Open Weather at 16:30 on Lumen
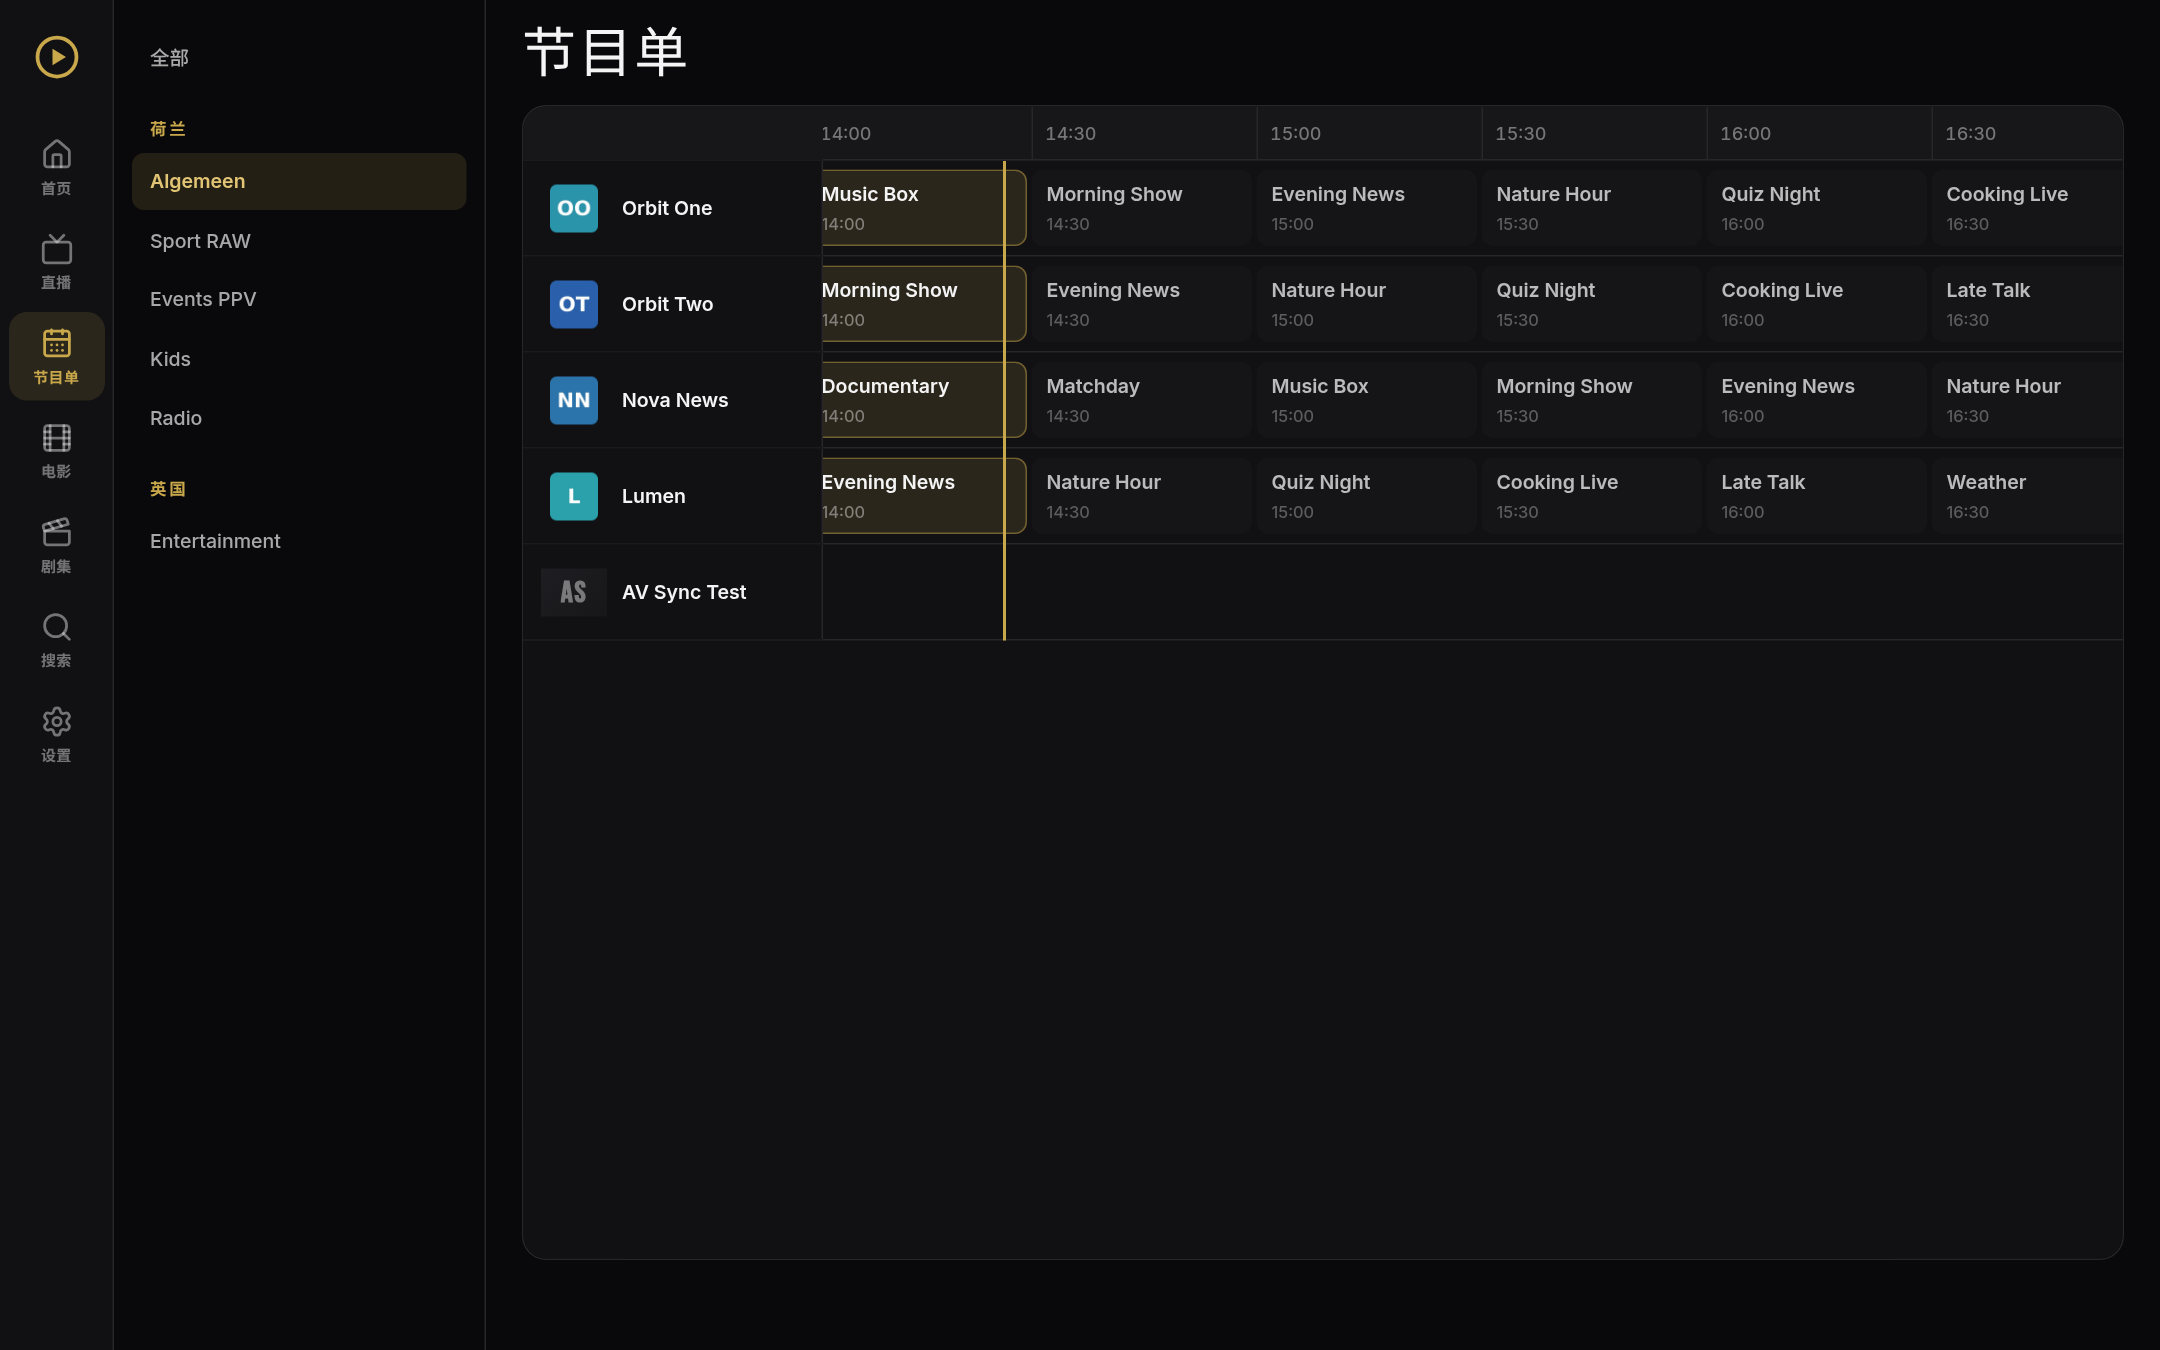2160x1350 pixels. pos(2028,496)
